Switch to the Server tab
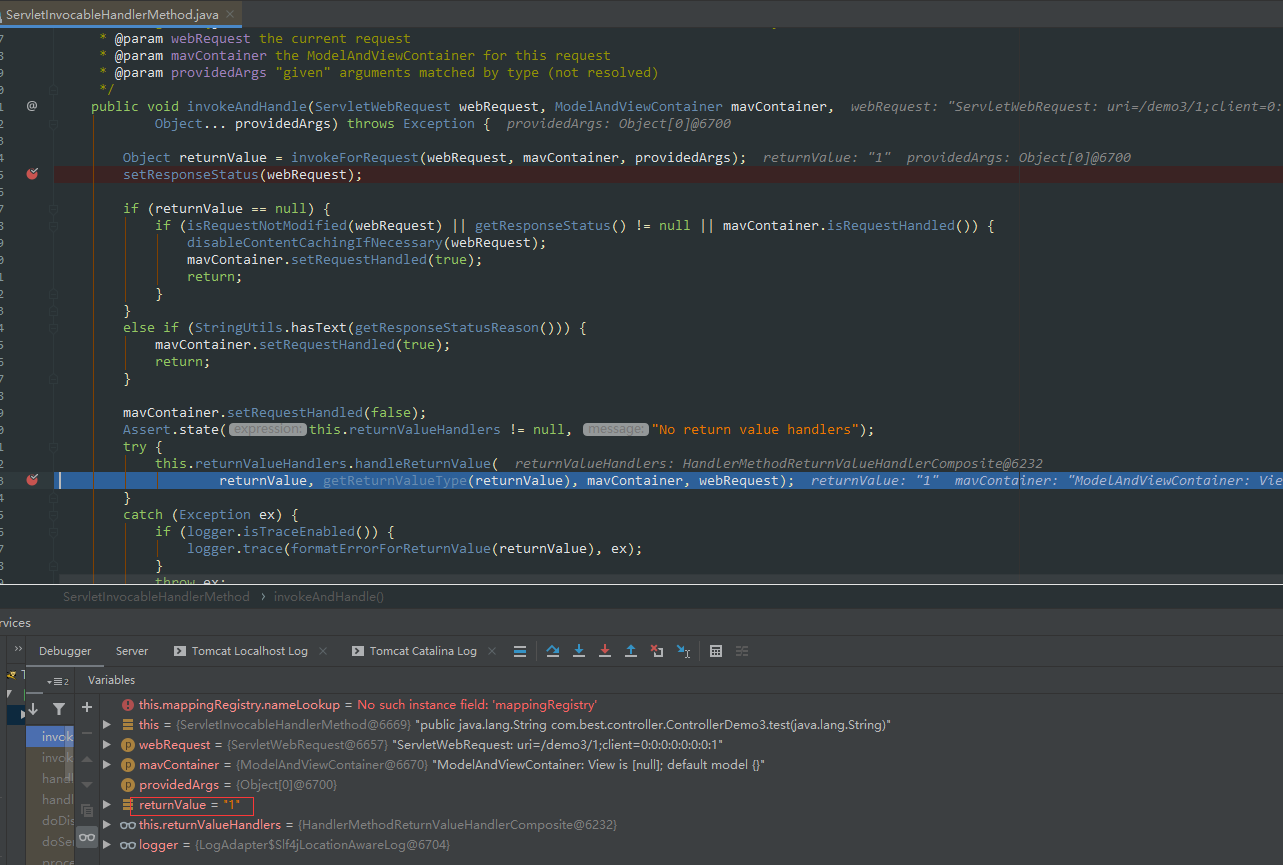 tap(132, 651)
